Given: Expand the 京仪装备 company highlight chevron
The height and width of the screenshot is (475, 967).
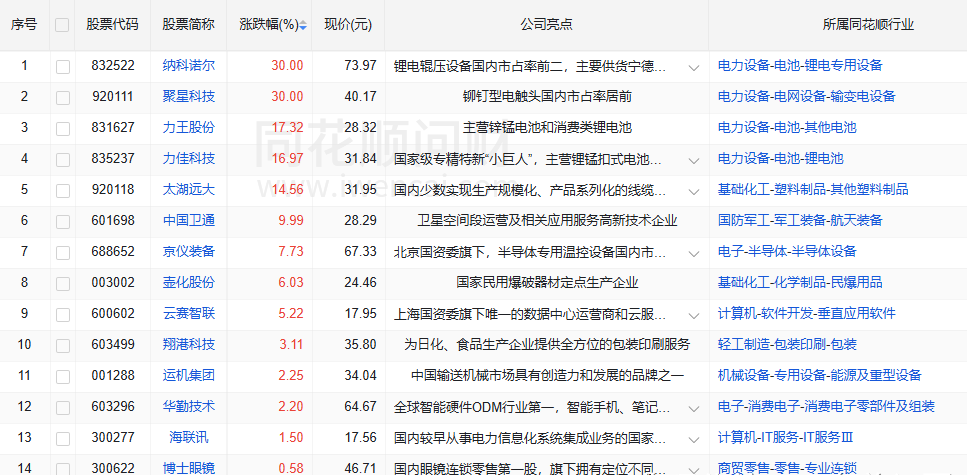Looking at the screenshot, I should [694, 253].
